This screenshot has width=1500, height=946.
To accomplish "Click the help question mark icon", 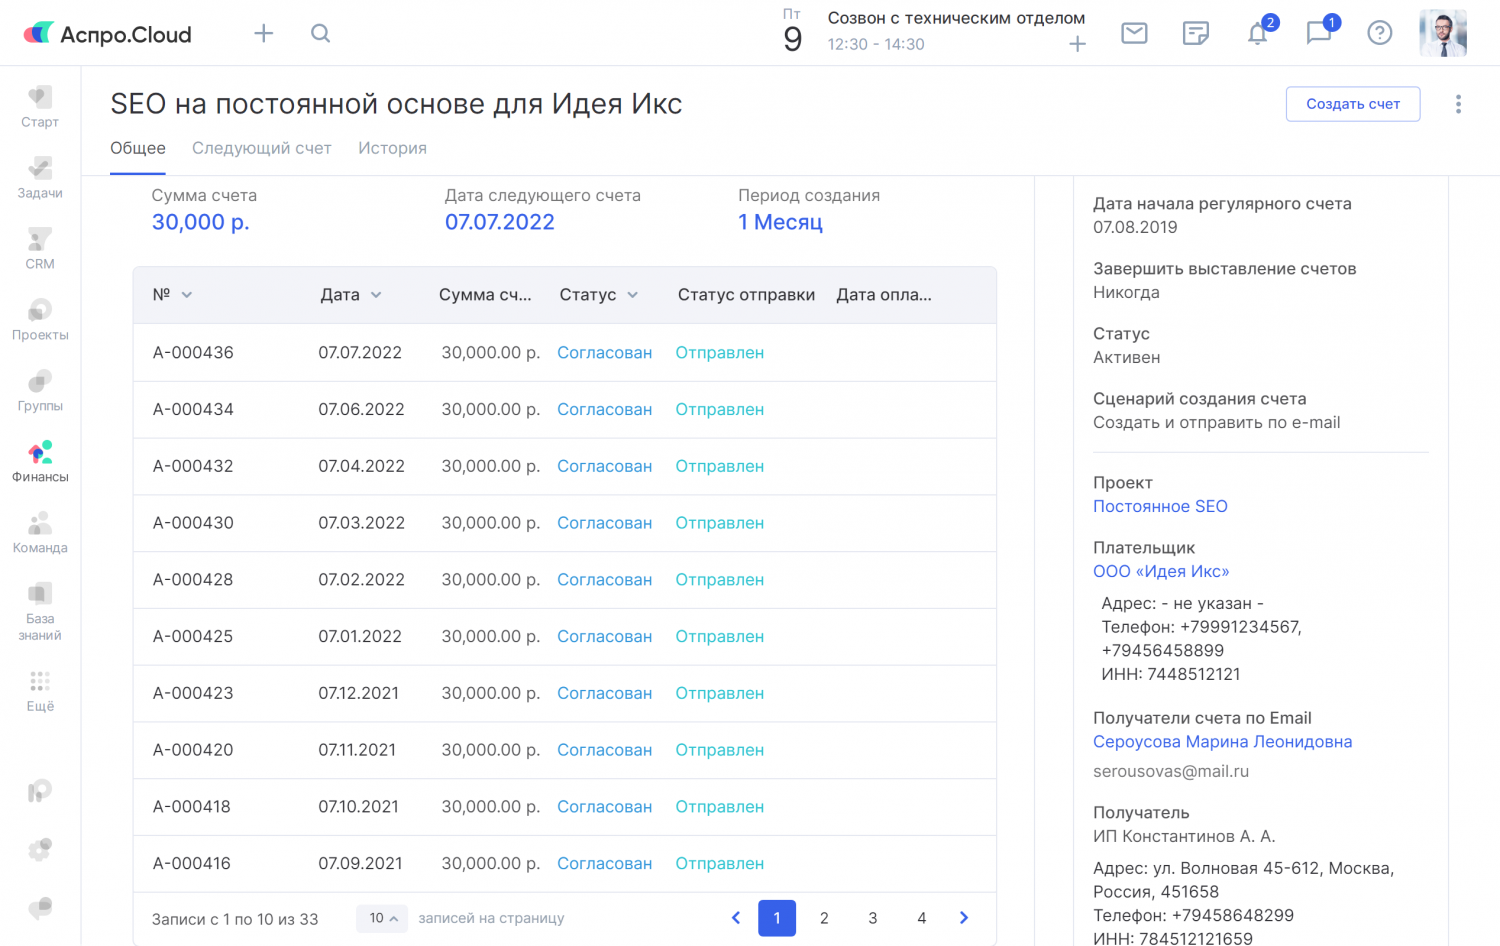I will tap(1380, 34).
